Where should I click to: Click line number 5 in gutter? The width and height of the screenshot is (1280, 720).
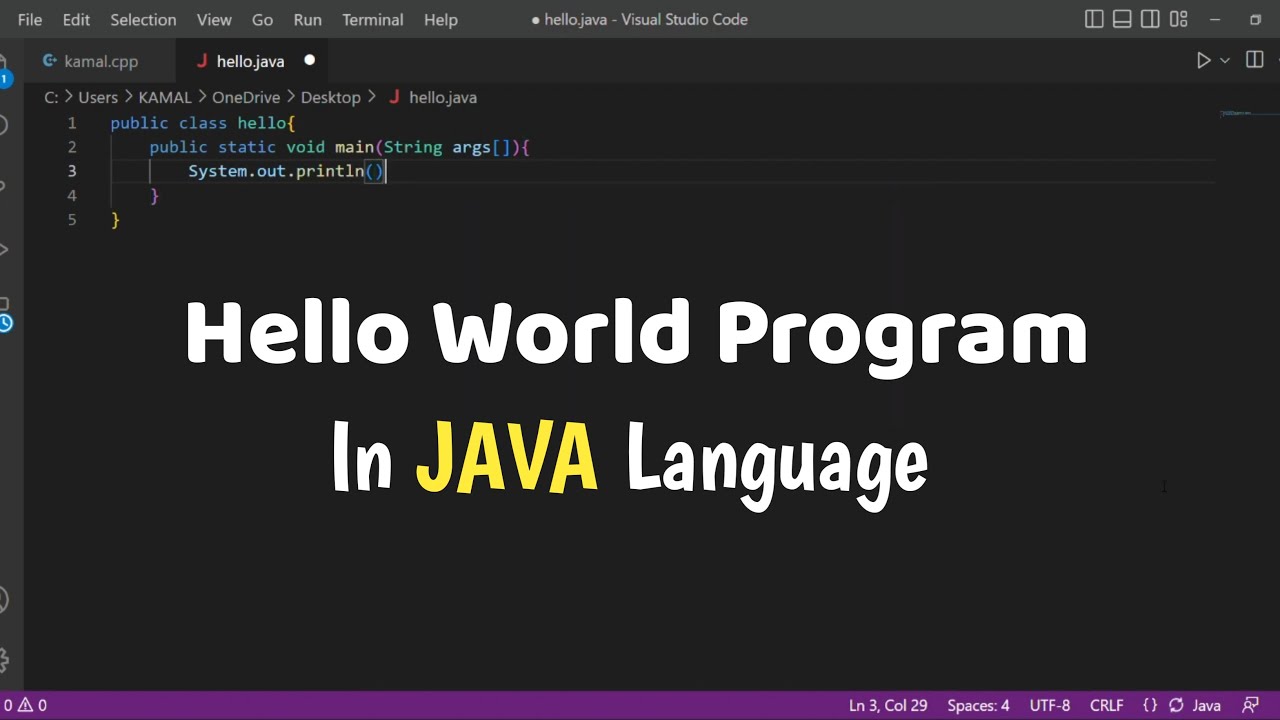[72, 219]
